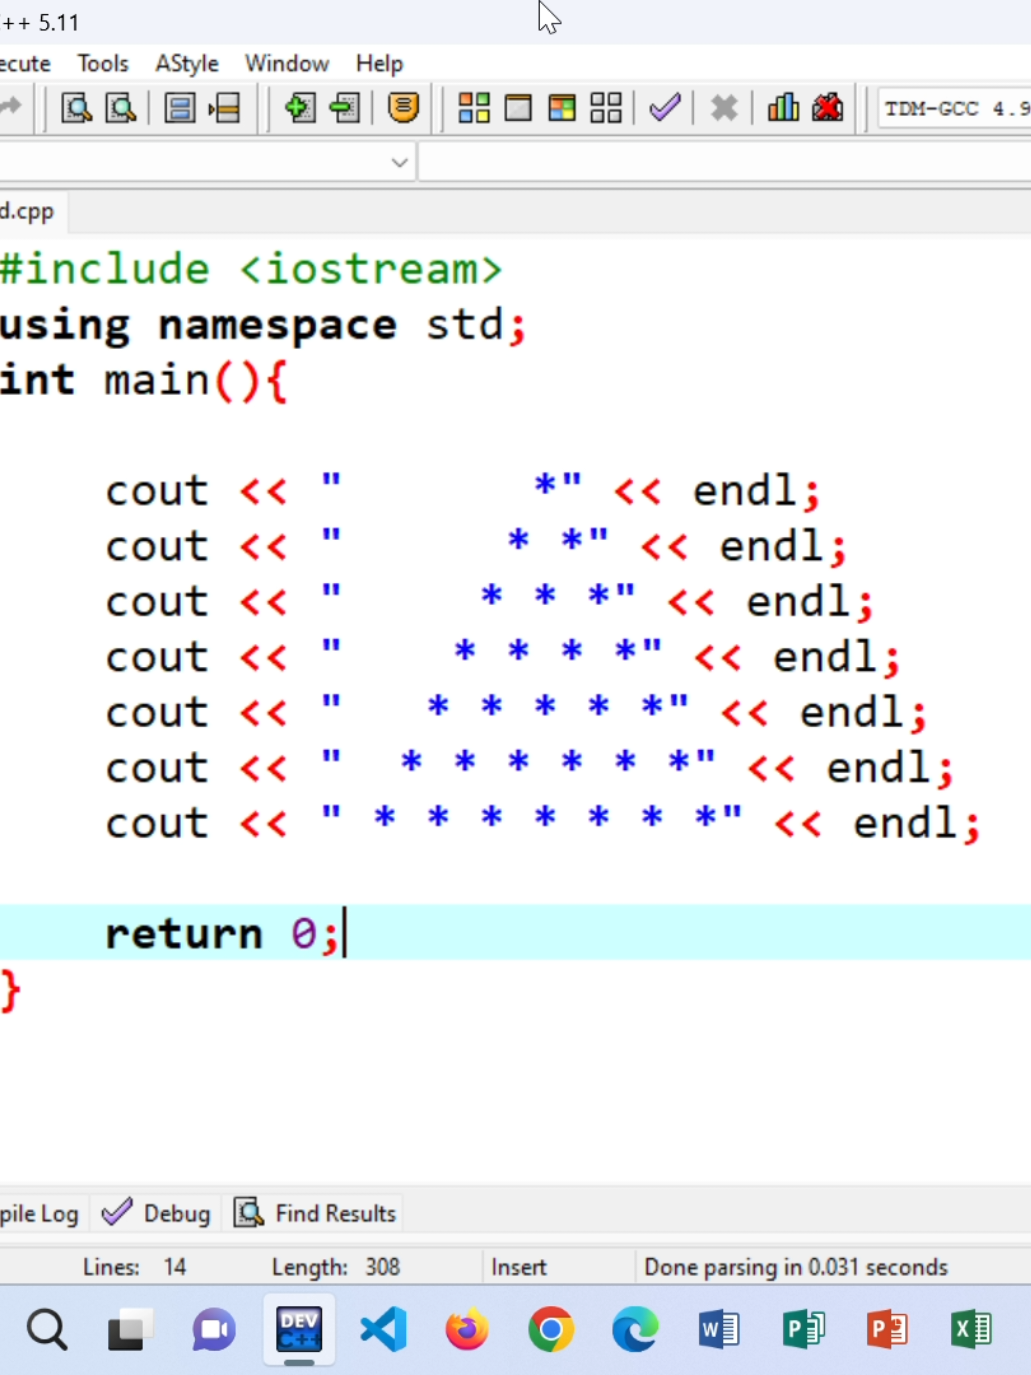
Task: Open the Tools menu
Action: pos(102,63)
